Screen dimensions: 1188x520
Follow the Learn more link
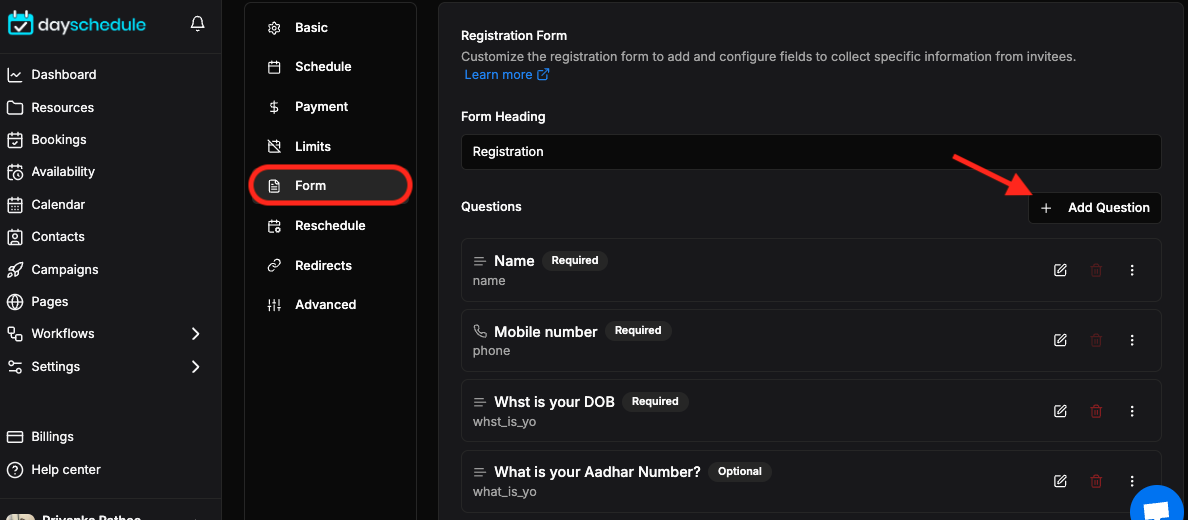pos(506,74)
